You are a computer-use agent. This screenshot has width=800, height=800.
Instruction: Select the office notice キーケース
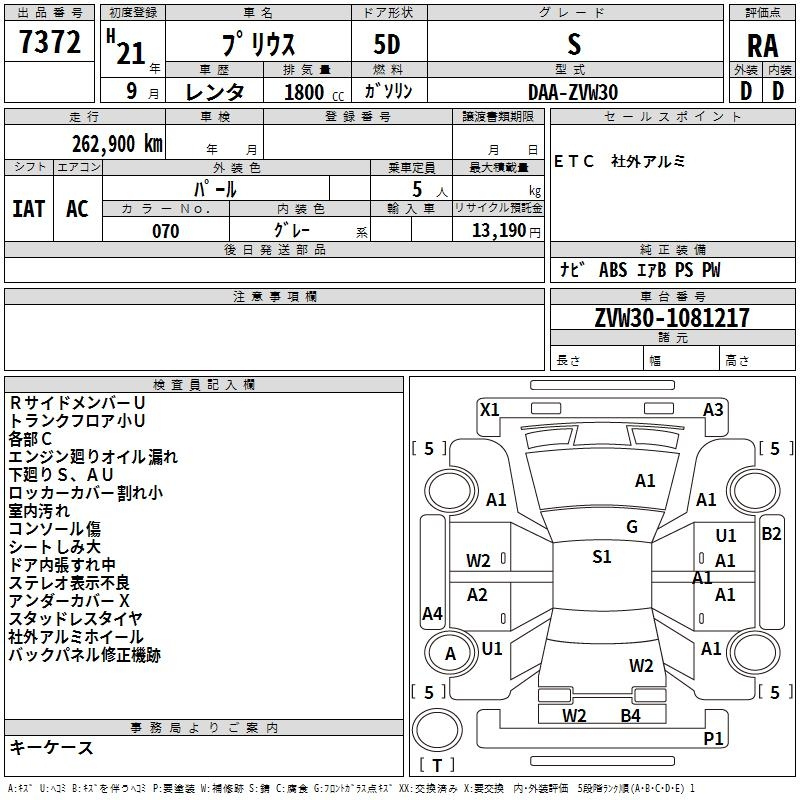(52, 748)
